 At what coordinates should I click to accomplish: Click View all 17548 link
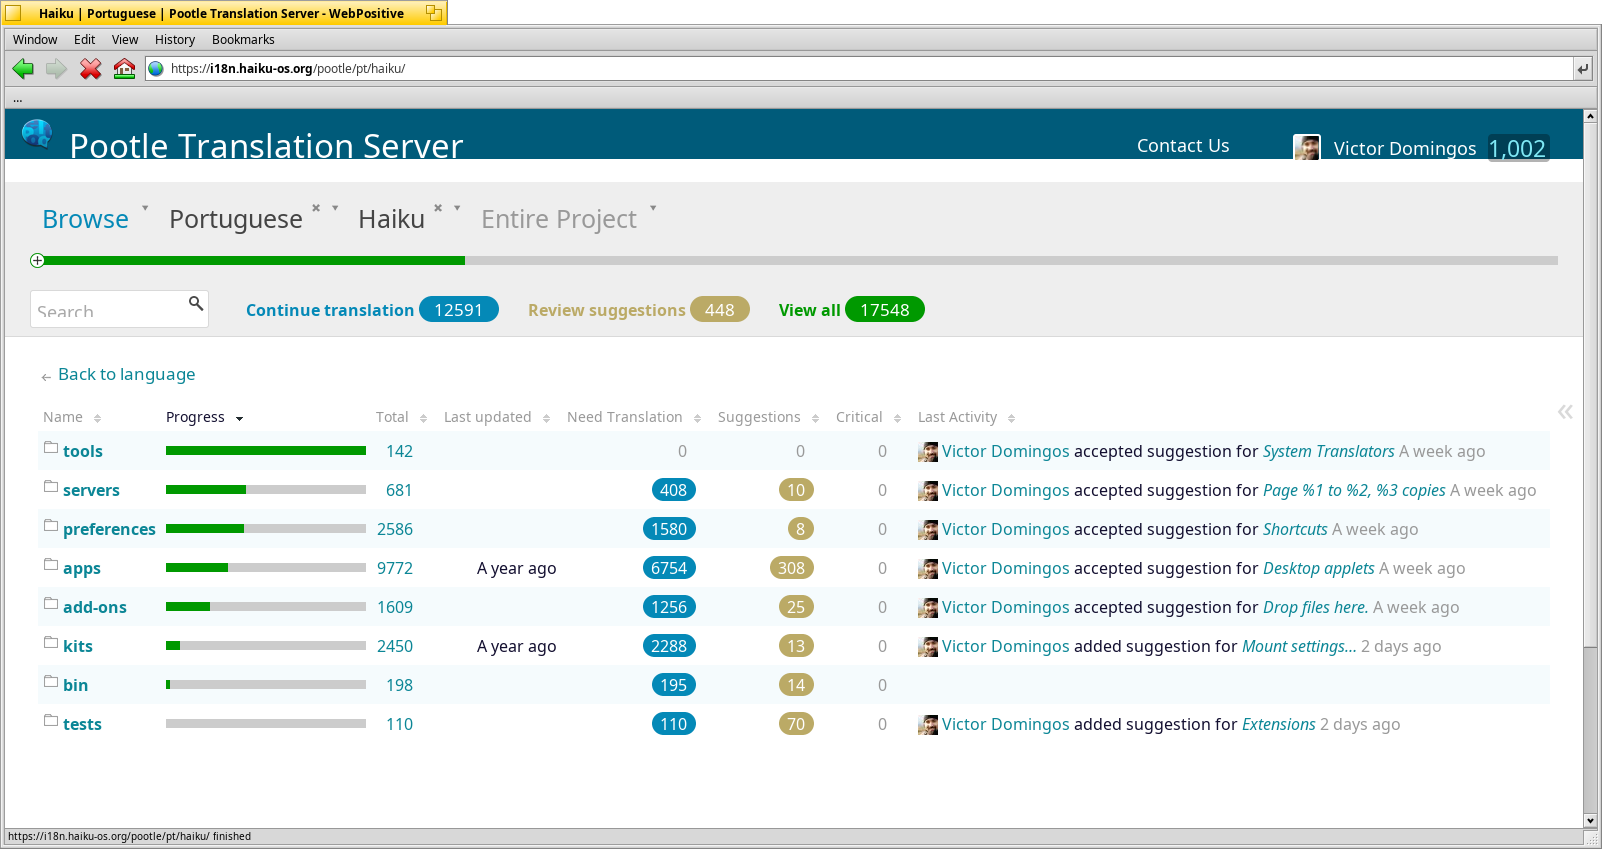pos(852,310)
